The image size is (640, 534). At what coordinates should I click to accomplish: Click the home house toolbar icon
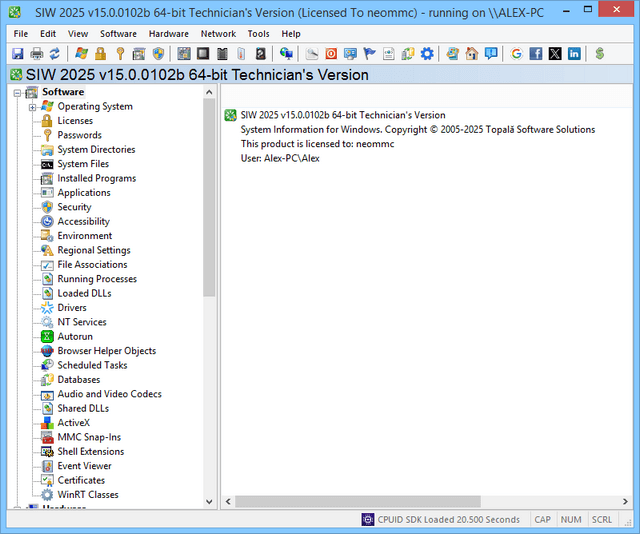point(471,53)
